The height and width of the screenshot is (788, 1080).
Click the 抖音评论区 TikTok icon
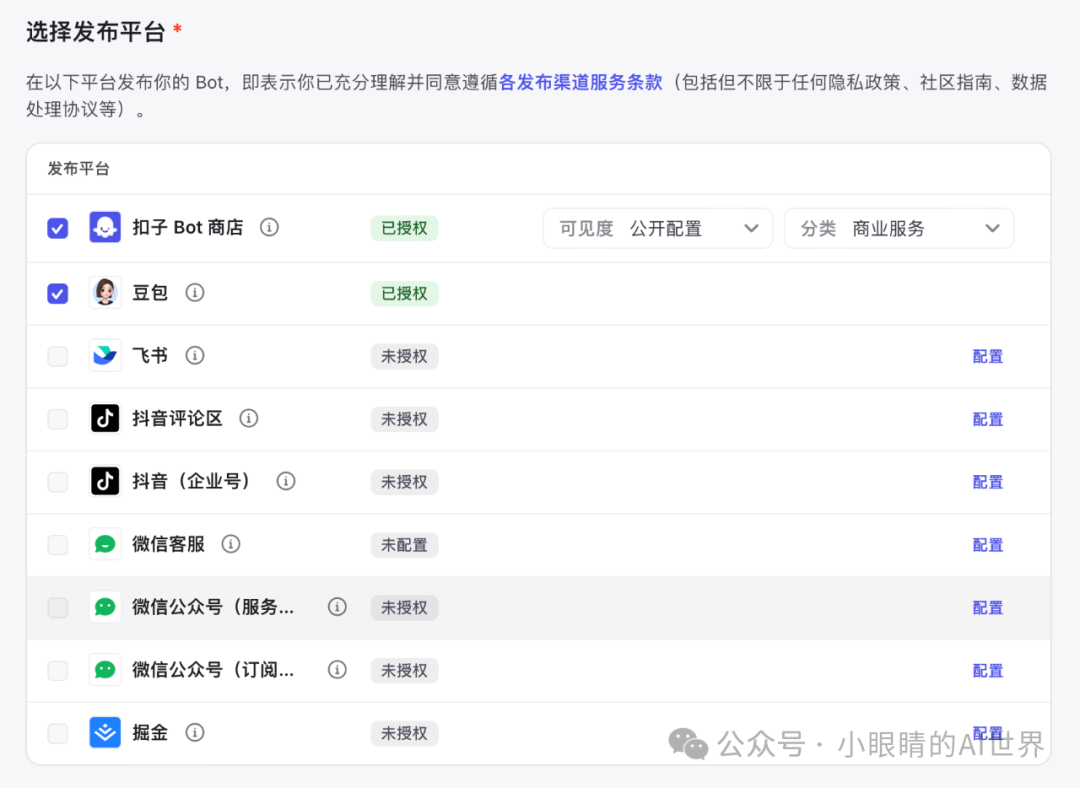(105, 418)
